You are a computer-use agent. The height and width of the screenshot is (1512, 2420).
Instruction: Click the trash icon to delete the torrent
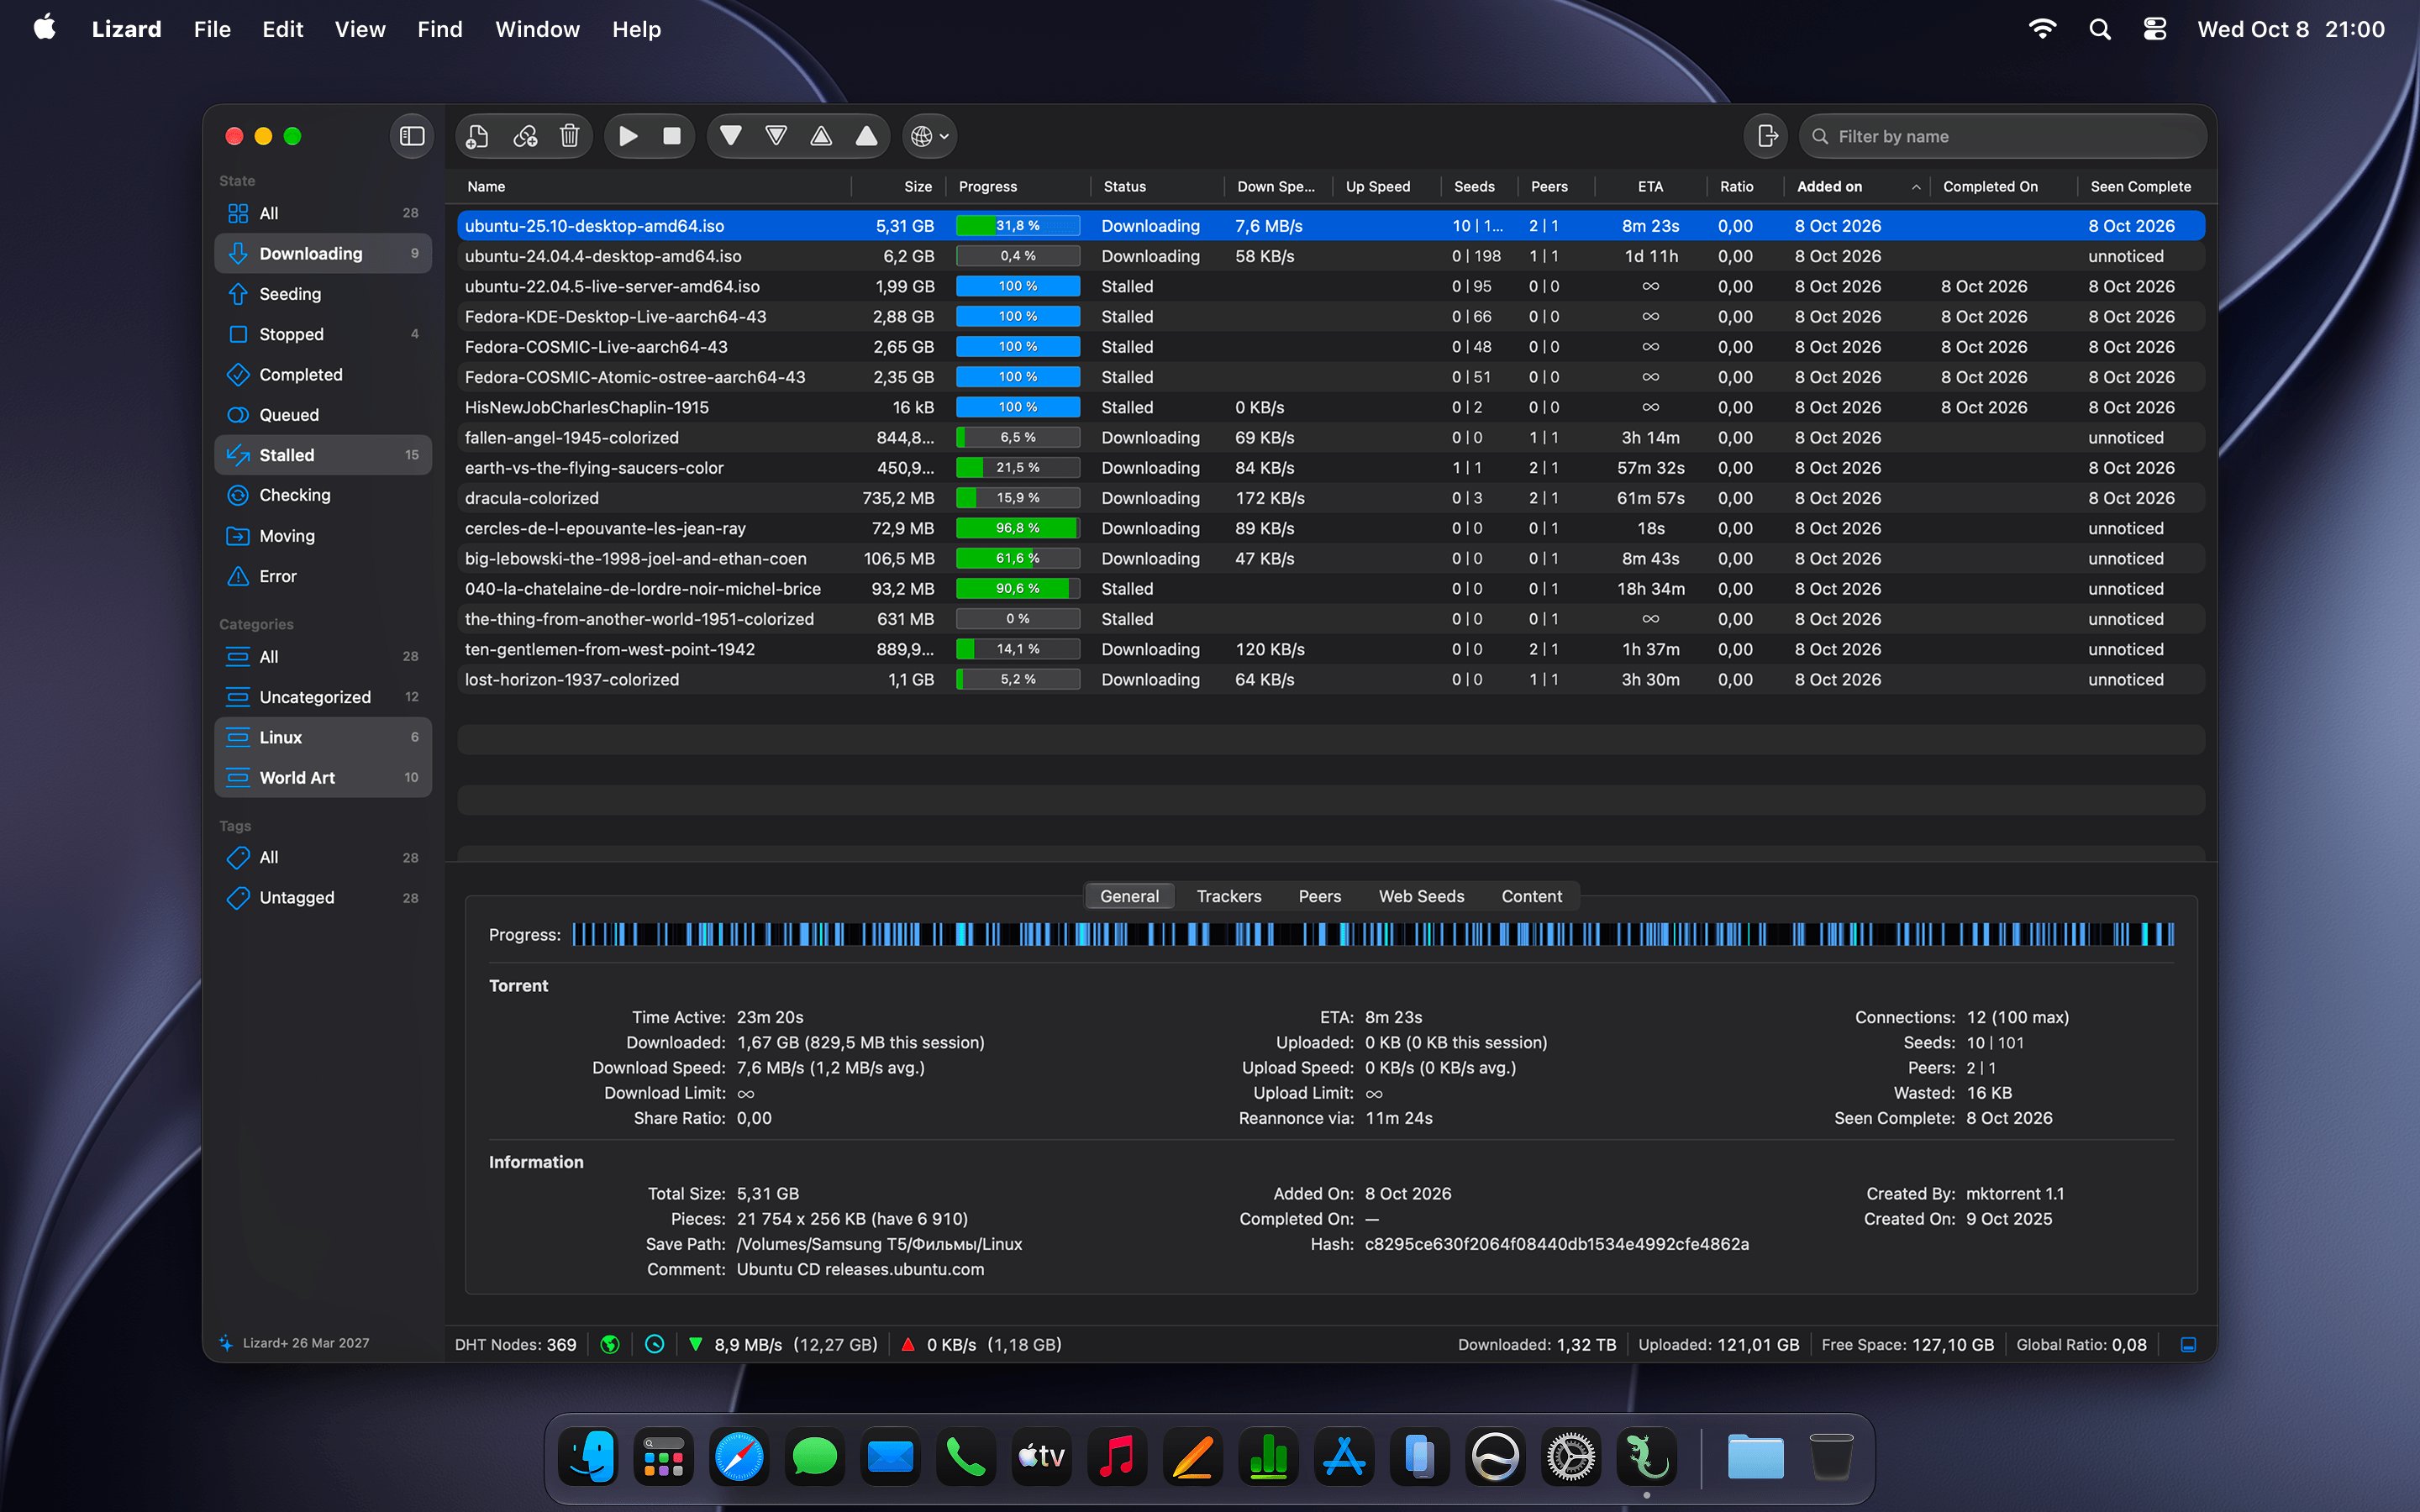(570, 136)
